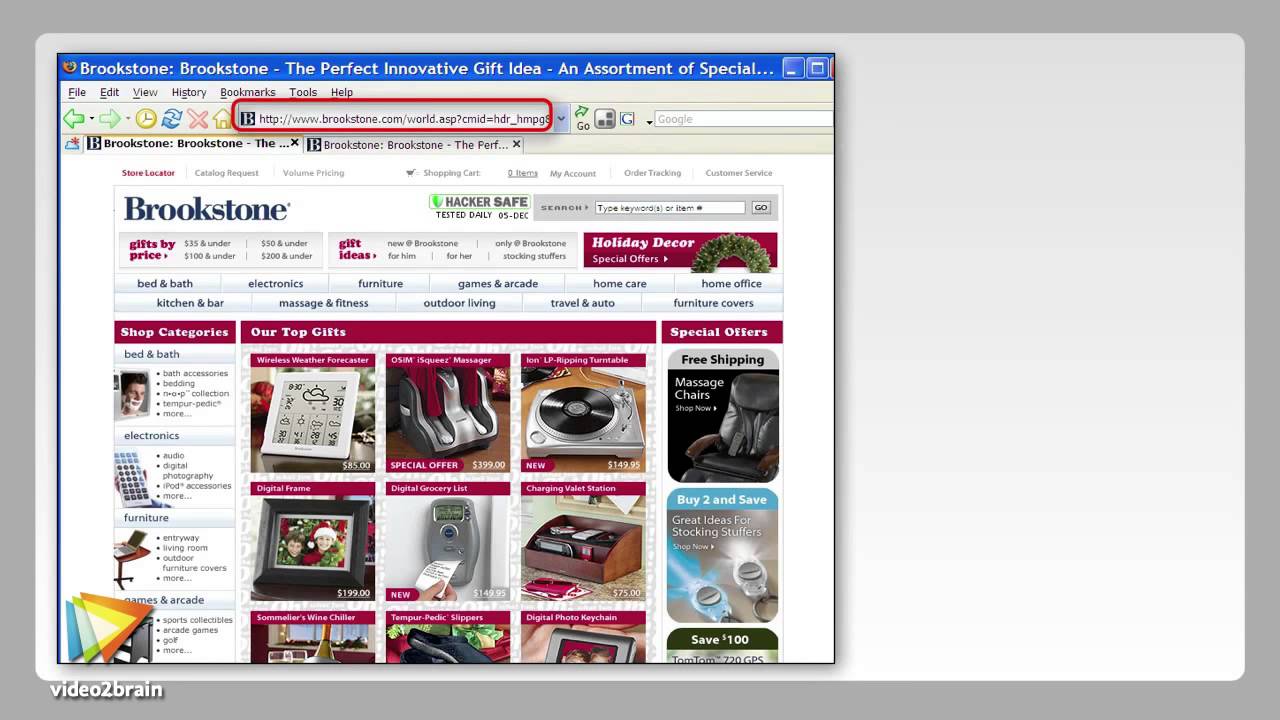Viewport: 1280px width, 720px height.
Task: Open the Tools menu
Action: click(303, 92)
